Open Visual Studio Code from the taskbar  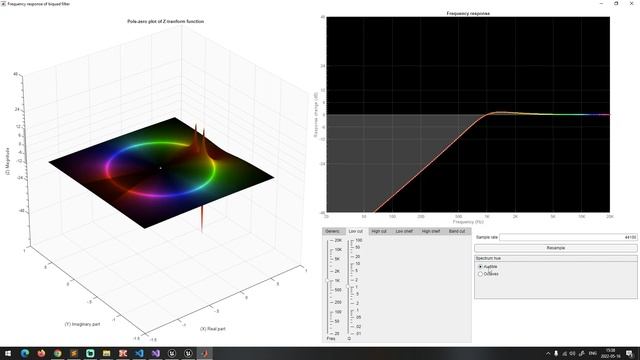[139, 353]
